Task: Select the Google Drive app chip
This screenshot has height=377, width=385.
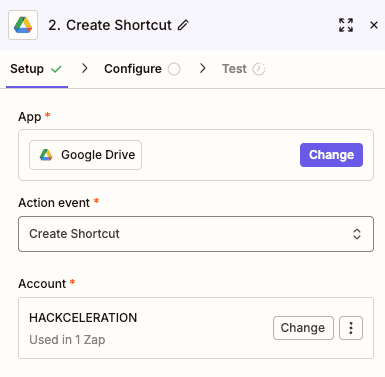Action: point(85,155)
